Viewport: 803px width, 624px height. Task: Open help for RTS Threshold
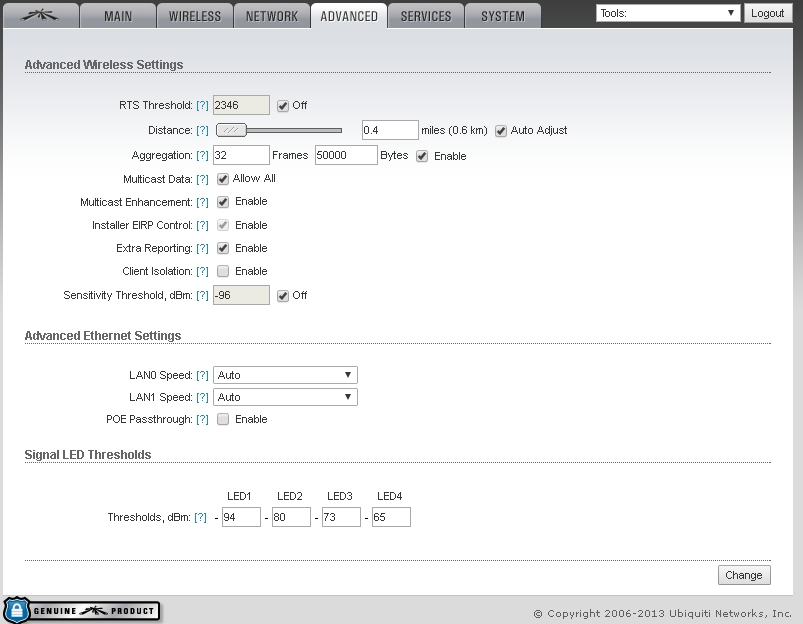pyautogui.click(x=202, y=106)
